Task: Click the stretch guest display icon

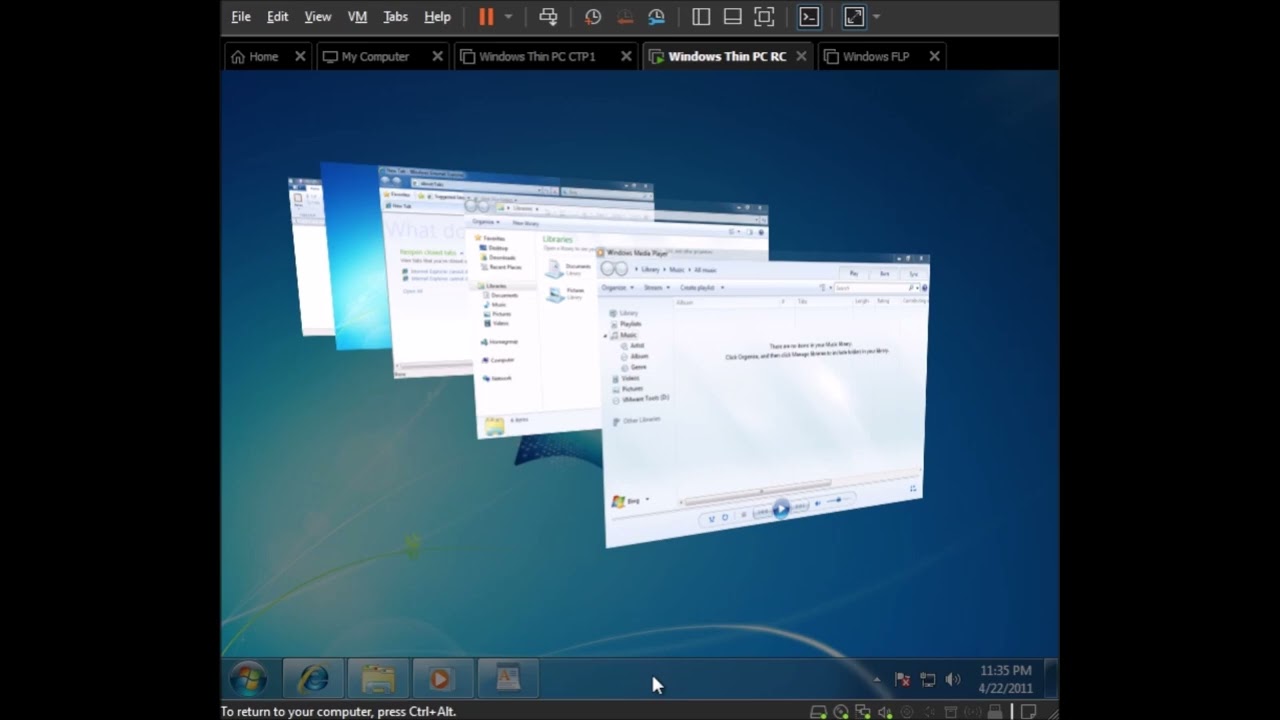Action: (x=854, y=17)
